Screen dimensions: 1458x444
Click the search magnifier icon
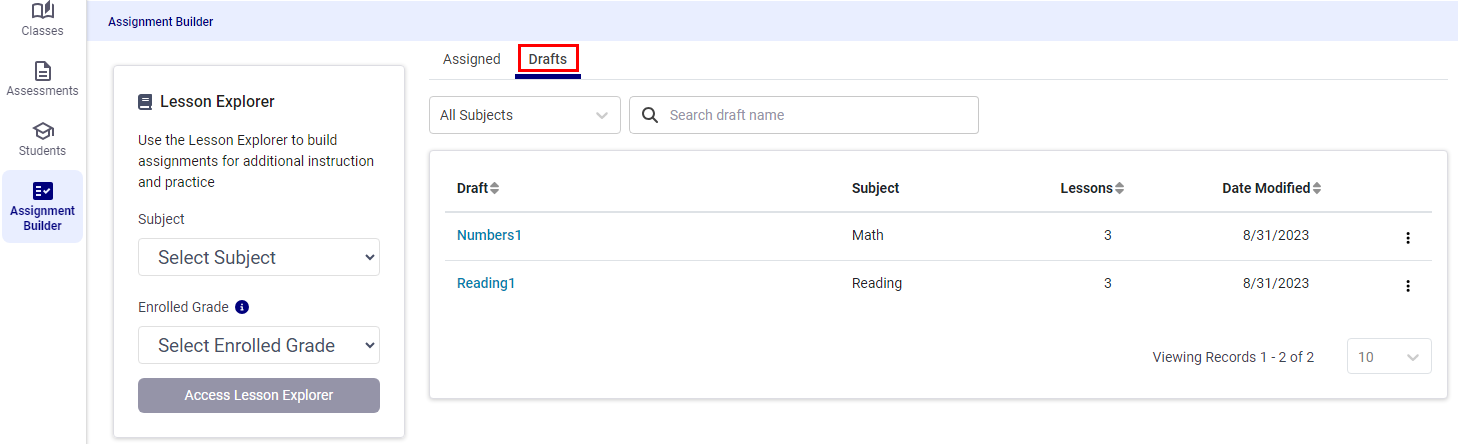pos(650,115)
